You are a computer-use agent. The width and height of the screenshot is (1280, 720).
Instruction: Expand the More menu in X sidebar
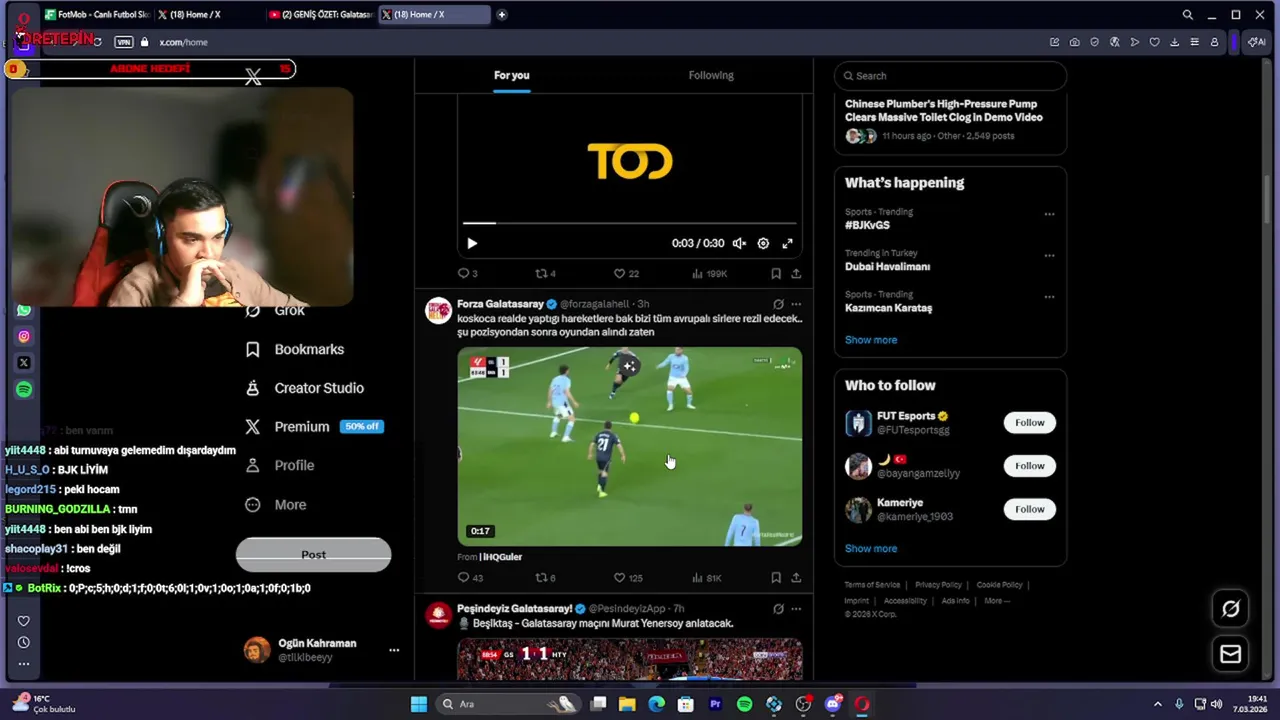coord(276,505)
